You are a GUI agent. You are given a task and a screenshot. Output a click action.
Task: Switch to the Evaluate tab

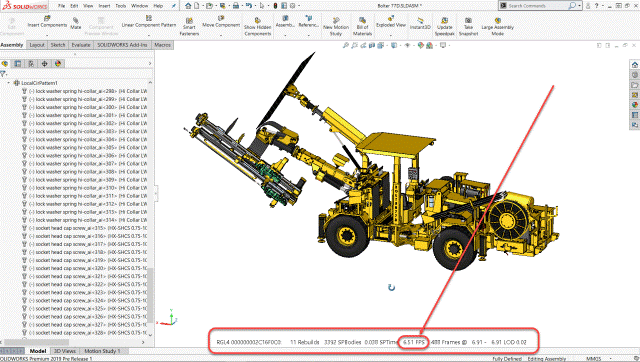tap(81, 45)
